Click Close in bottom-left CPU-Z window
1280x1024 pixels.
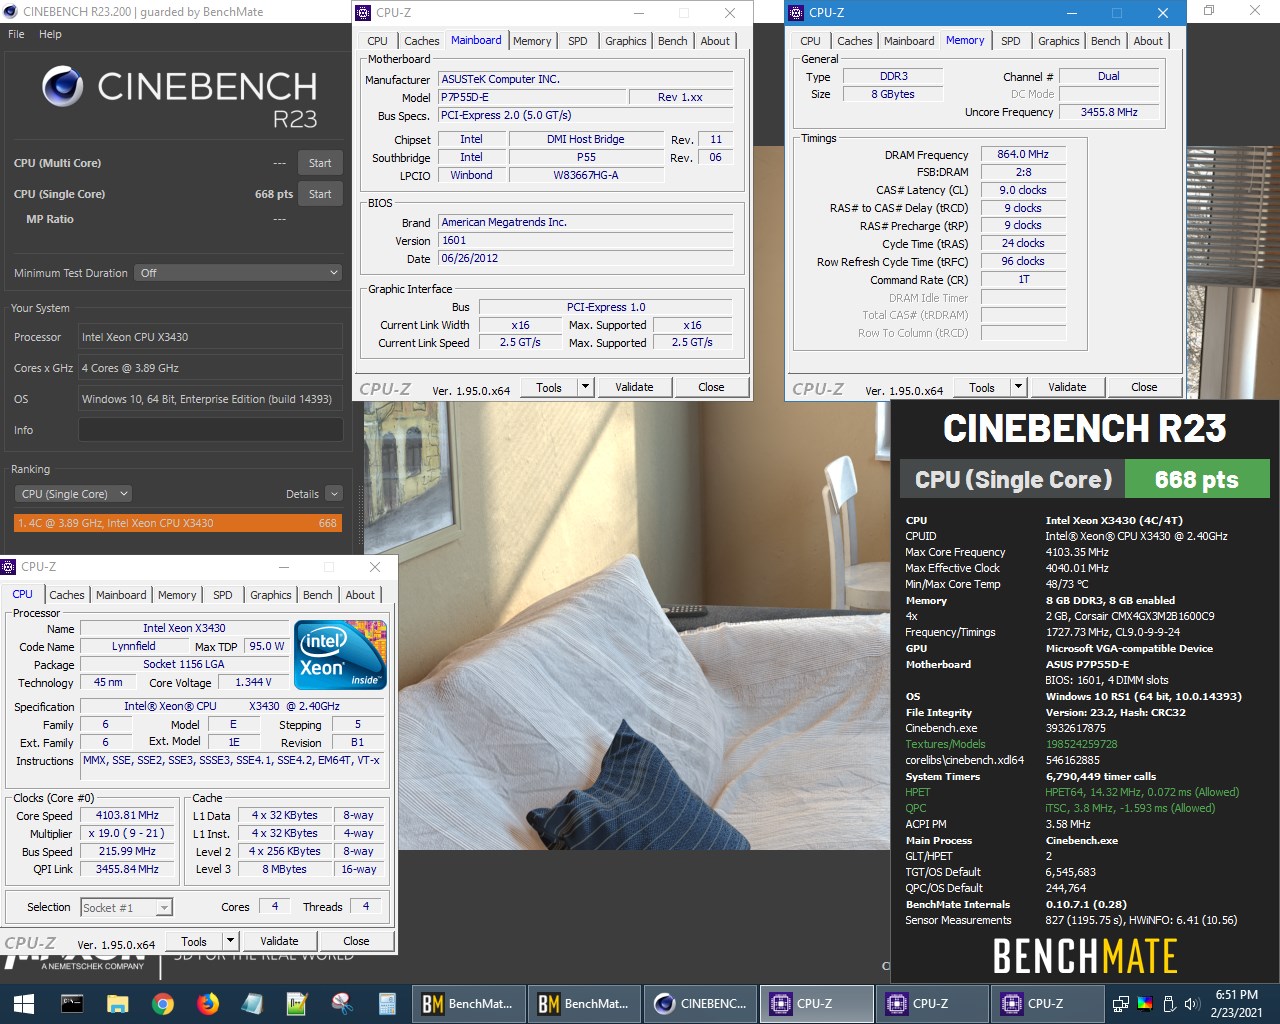click(356, 941)
